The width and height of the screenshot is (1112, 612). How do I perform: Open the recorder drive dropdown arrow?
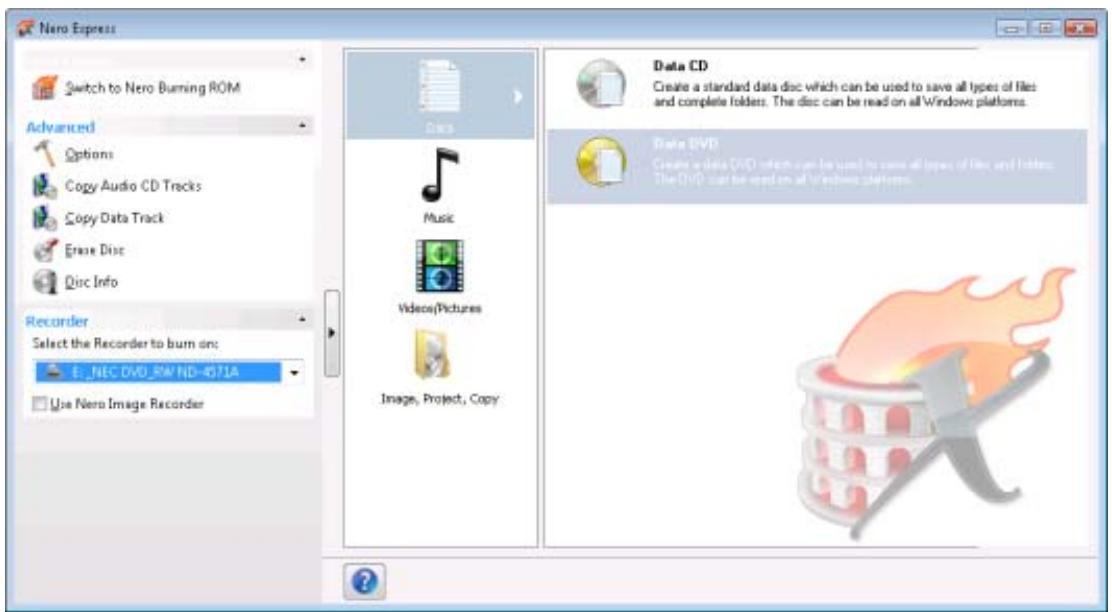coord(294,372)
